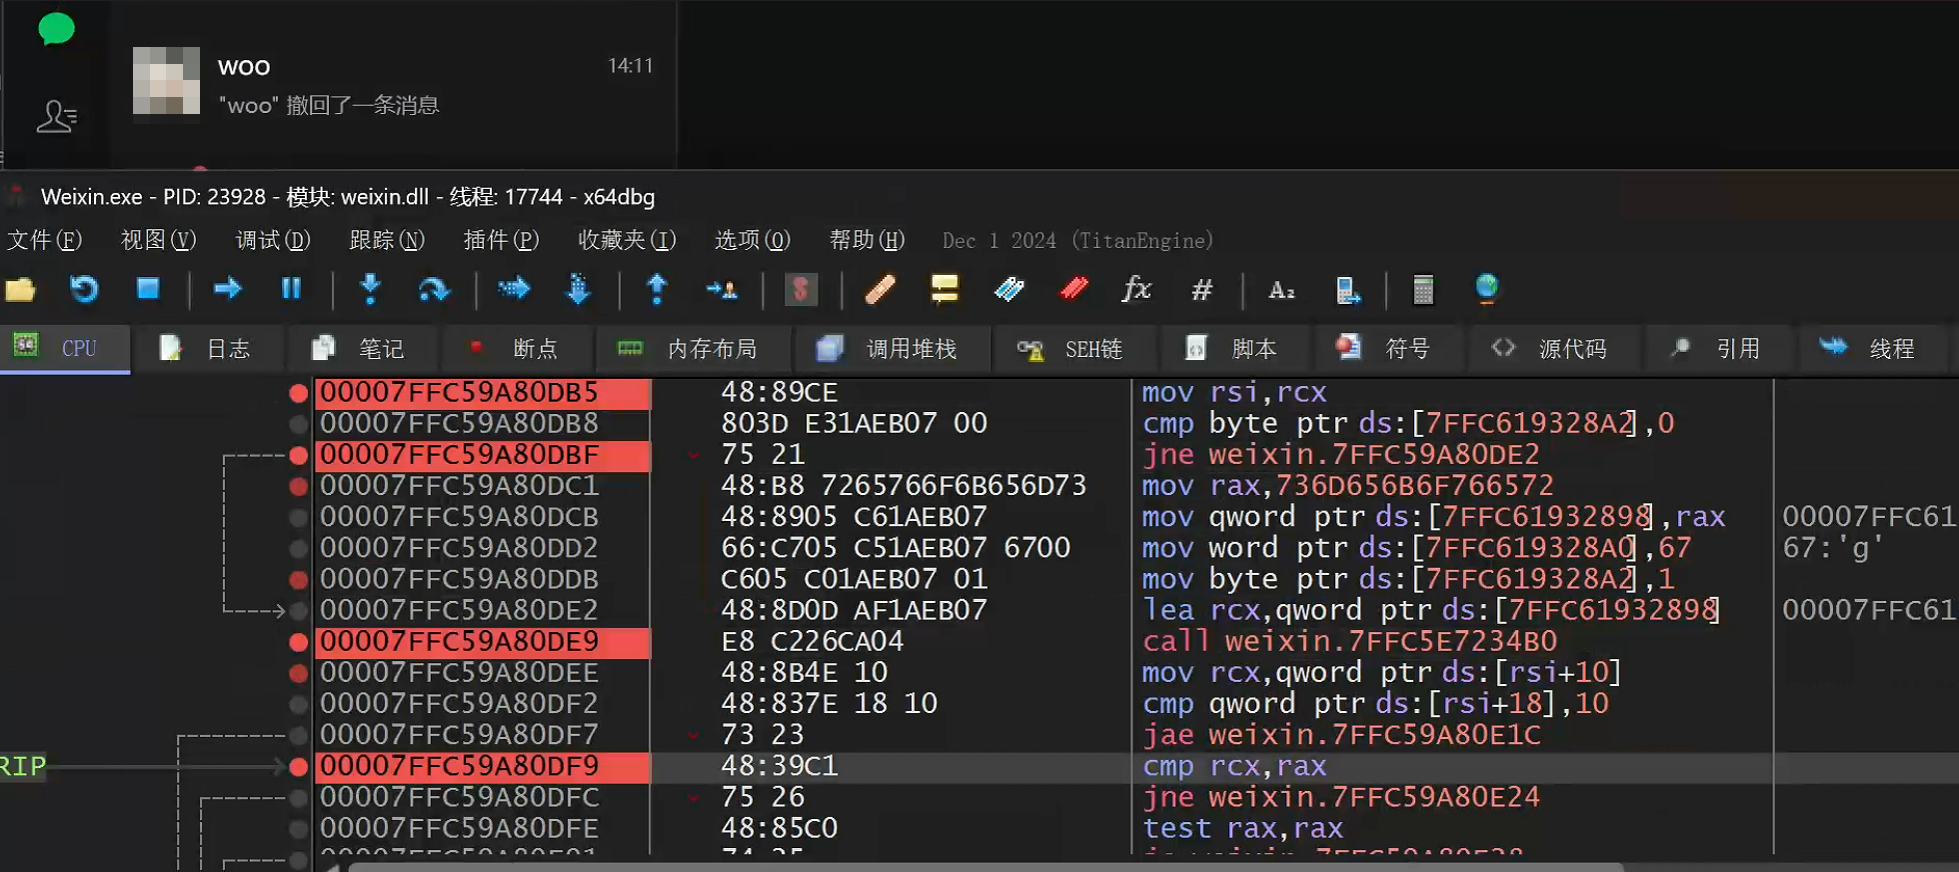The width and height of the screenshot is (1959, 872).
Task: Pause execution with pause icon
Action: click(291, 289)
